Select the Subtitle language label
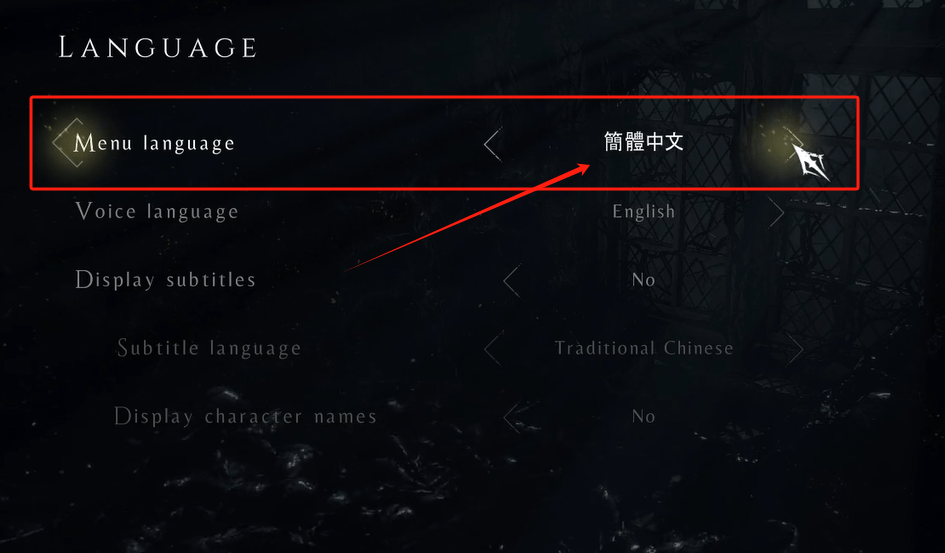The image size is (945, 553). [209, 348]
